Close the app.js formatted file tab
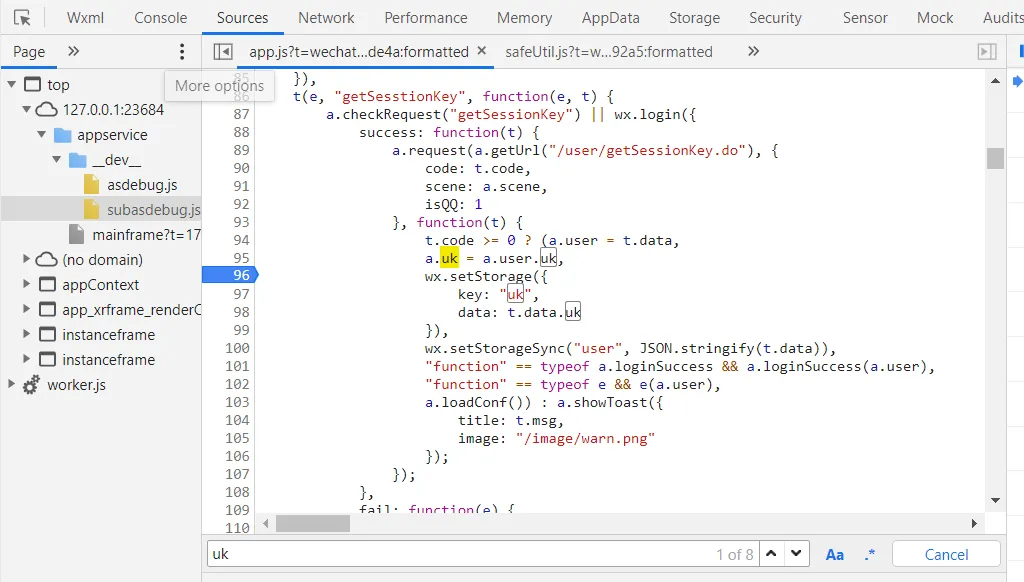 (x=482, y=50)
